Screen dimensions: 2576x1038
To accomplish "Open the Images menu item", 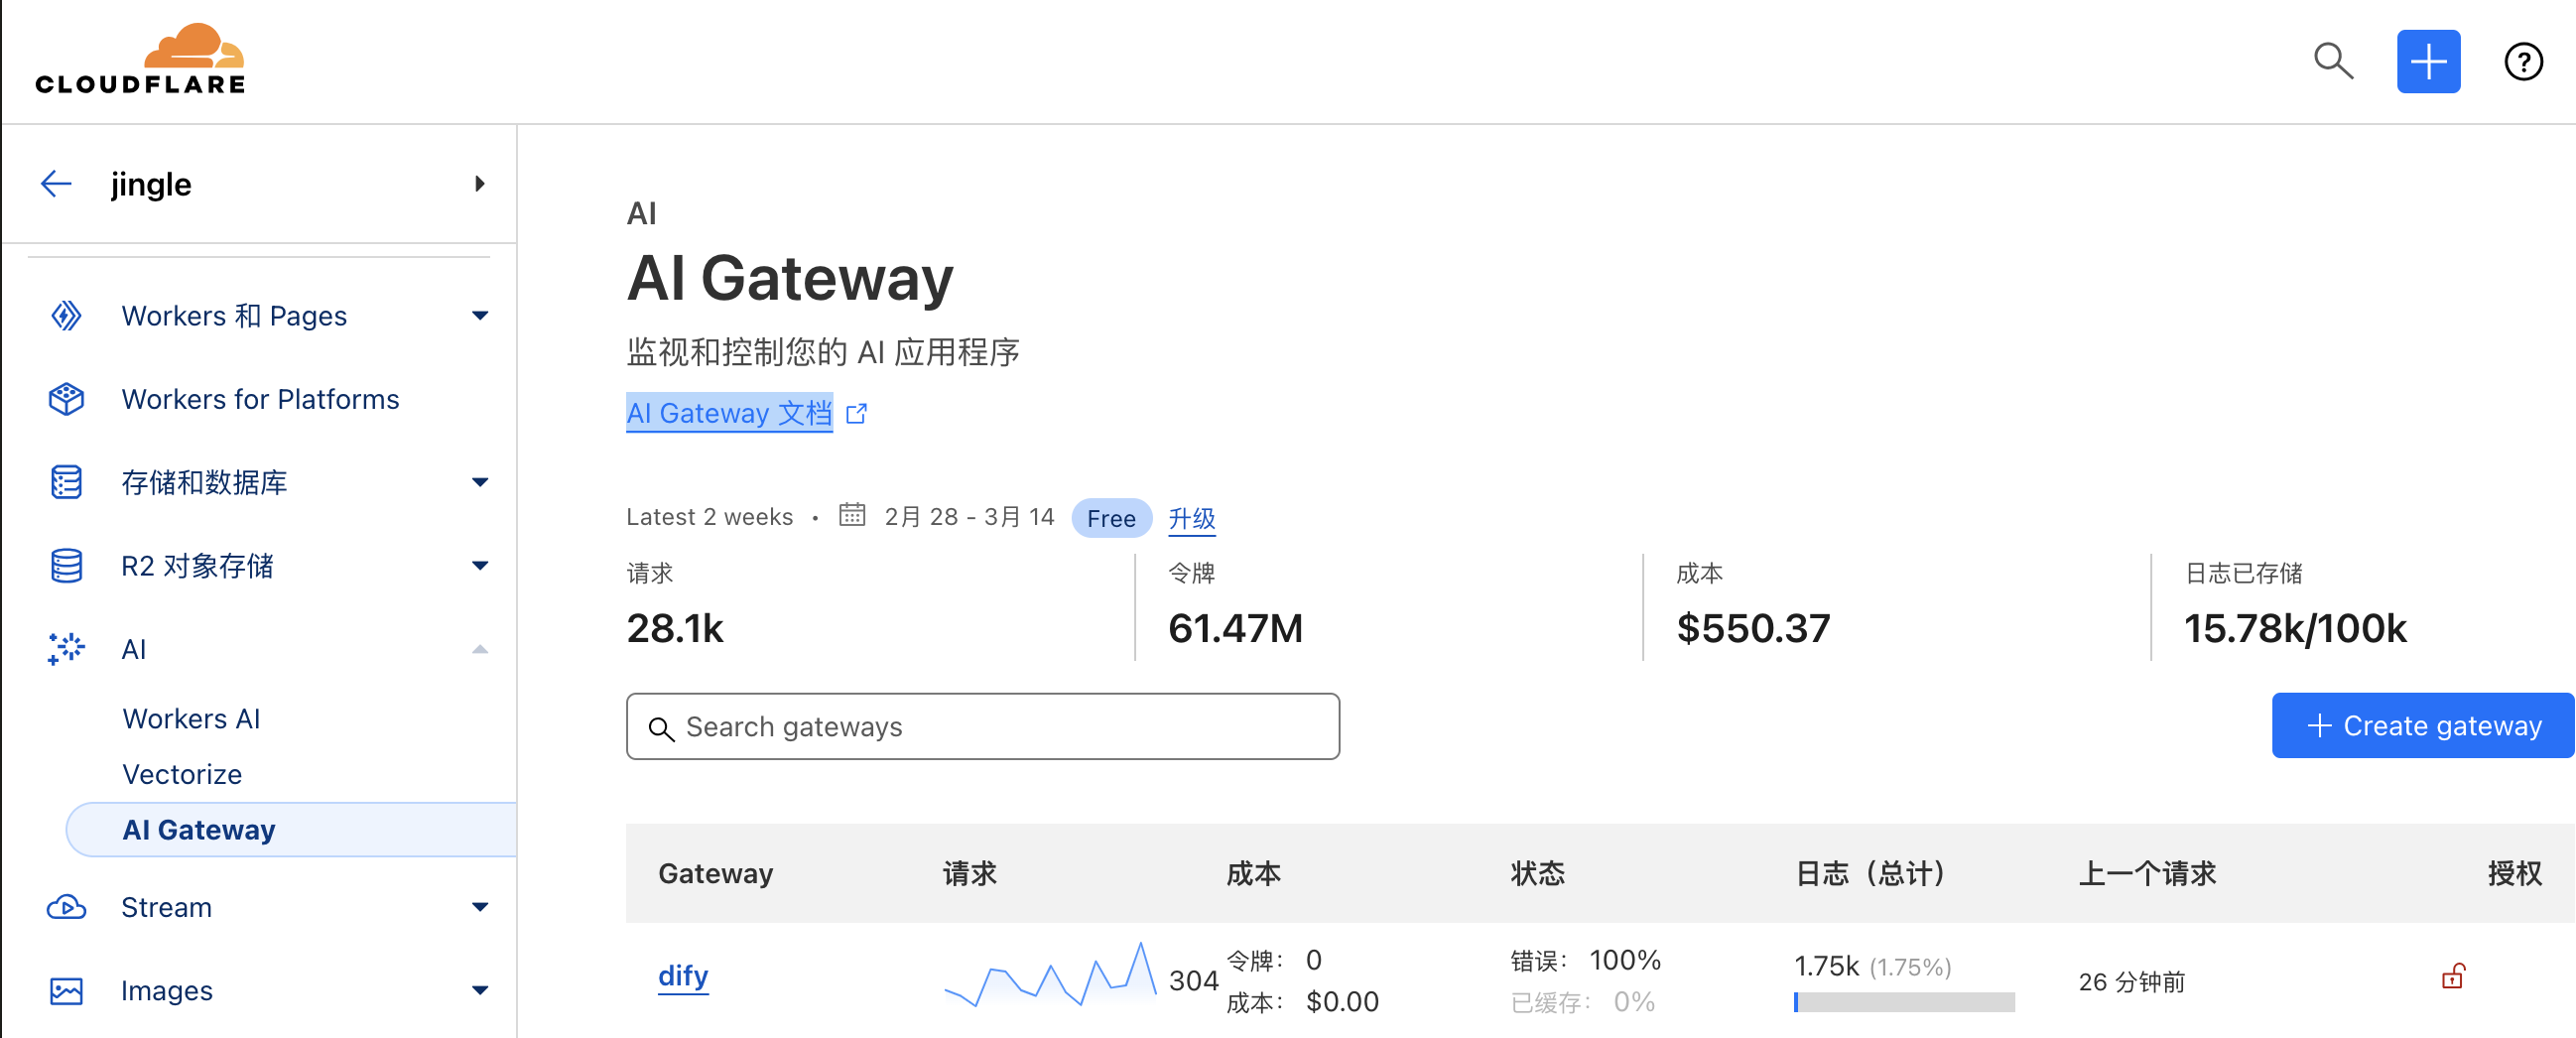I will click(166, 991).
